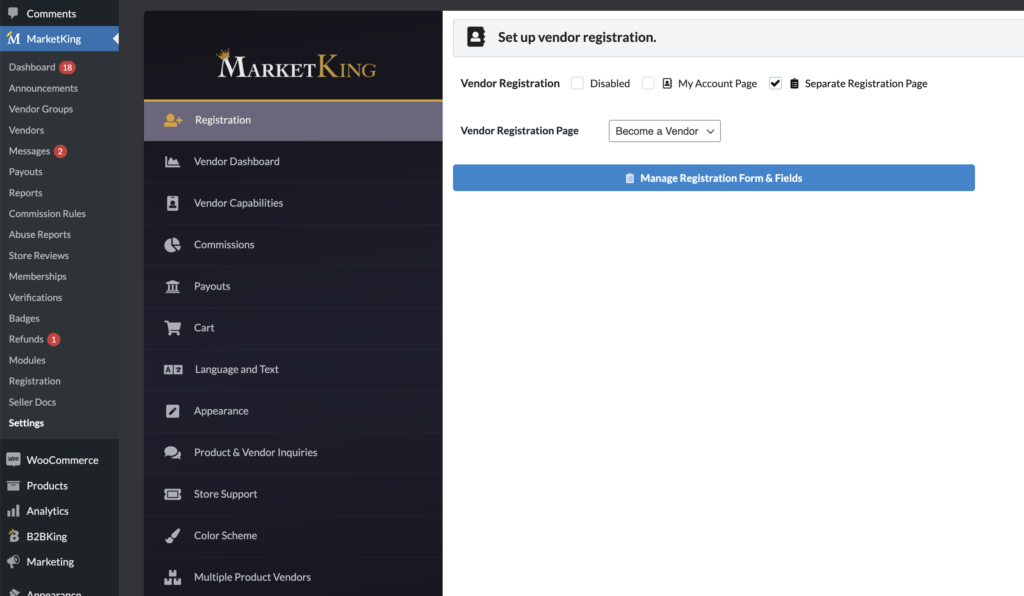
Task: Open Reports in sidebar
Action: (25, 193)
